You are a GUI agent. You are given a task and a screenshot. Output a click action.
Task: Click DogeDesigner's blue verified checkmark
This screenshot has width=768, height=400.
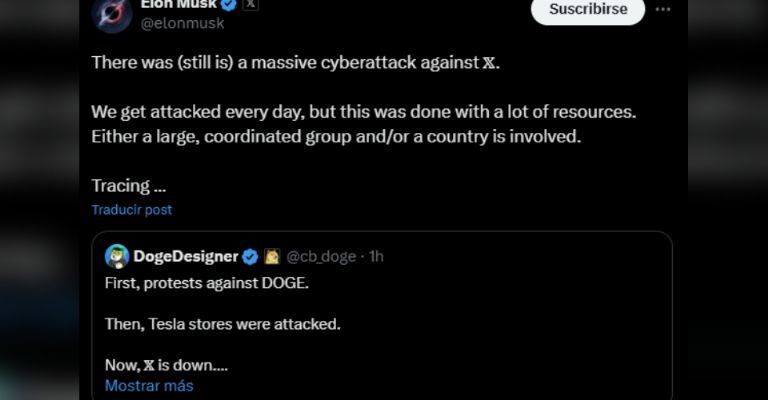tap(250, 256)
